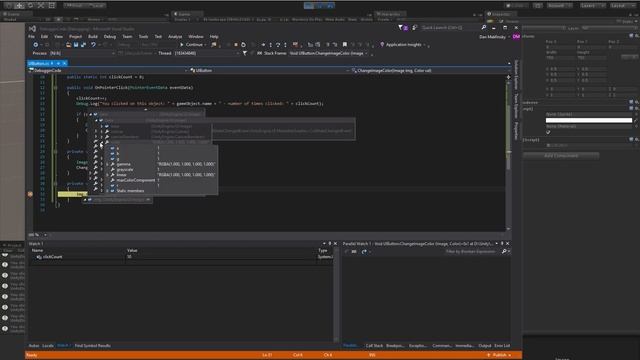Click the red breakpoint marker in margin

coord(30,194)
